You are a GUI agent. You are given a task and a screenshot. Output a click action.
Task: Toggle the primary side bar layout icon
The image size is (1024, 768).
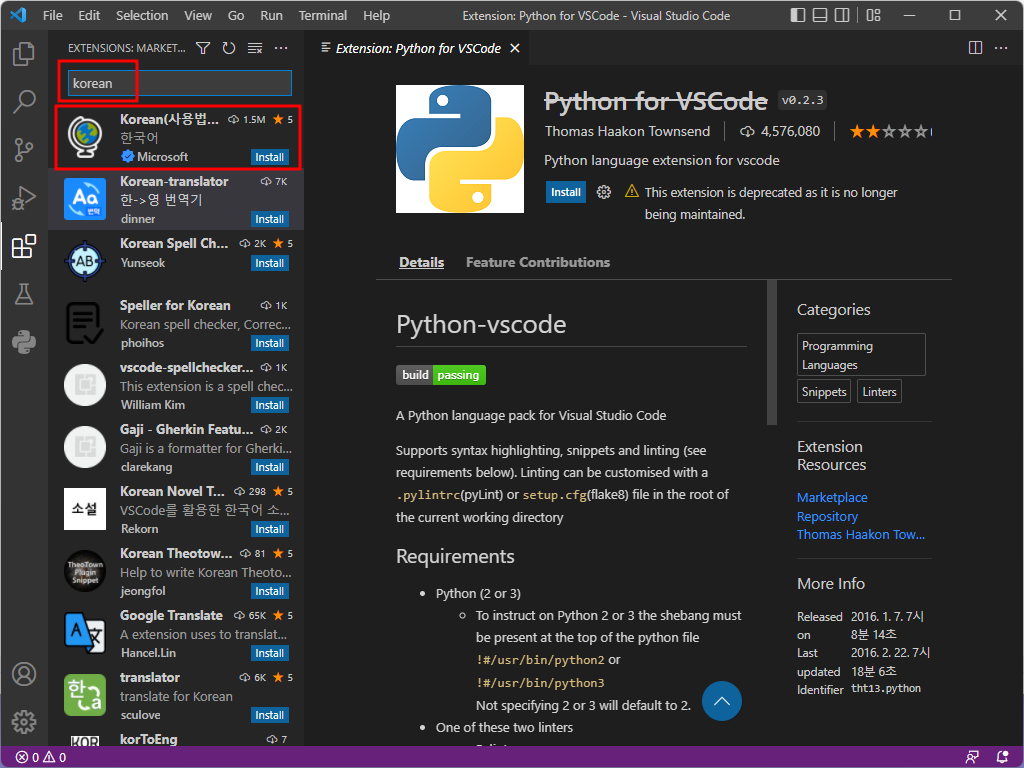797,15
